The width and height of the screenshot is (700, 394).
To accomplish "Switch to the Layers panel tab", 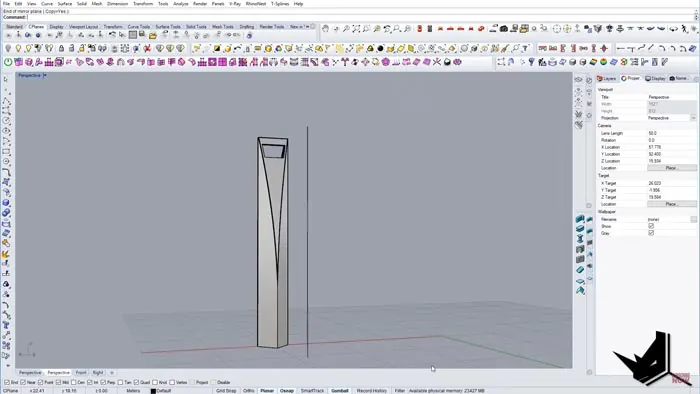I will (x=607, y=79).
